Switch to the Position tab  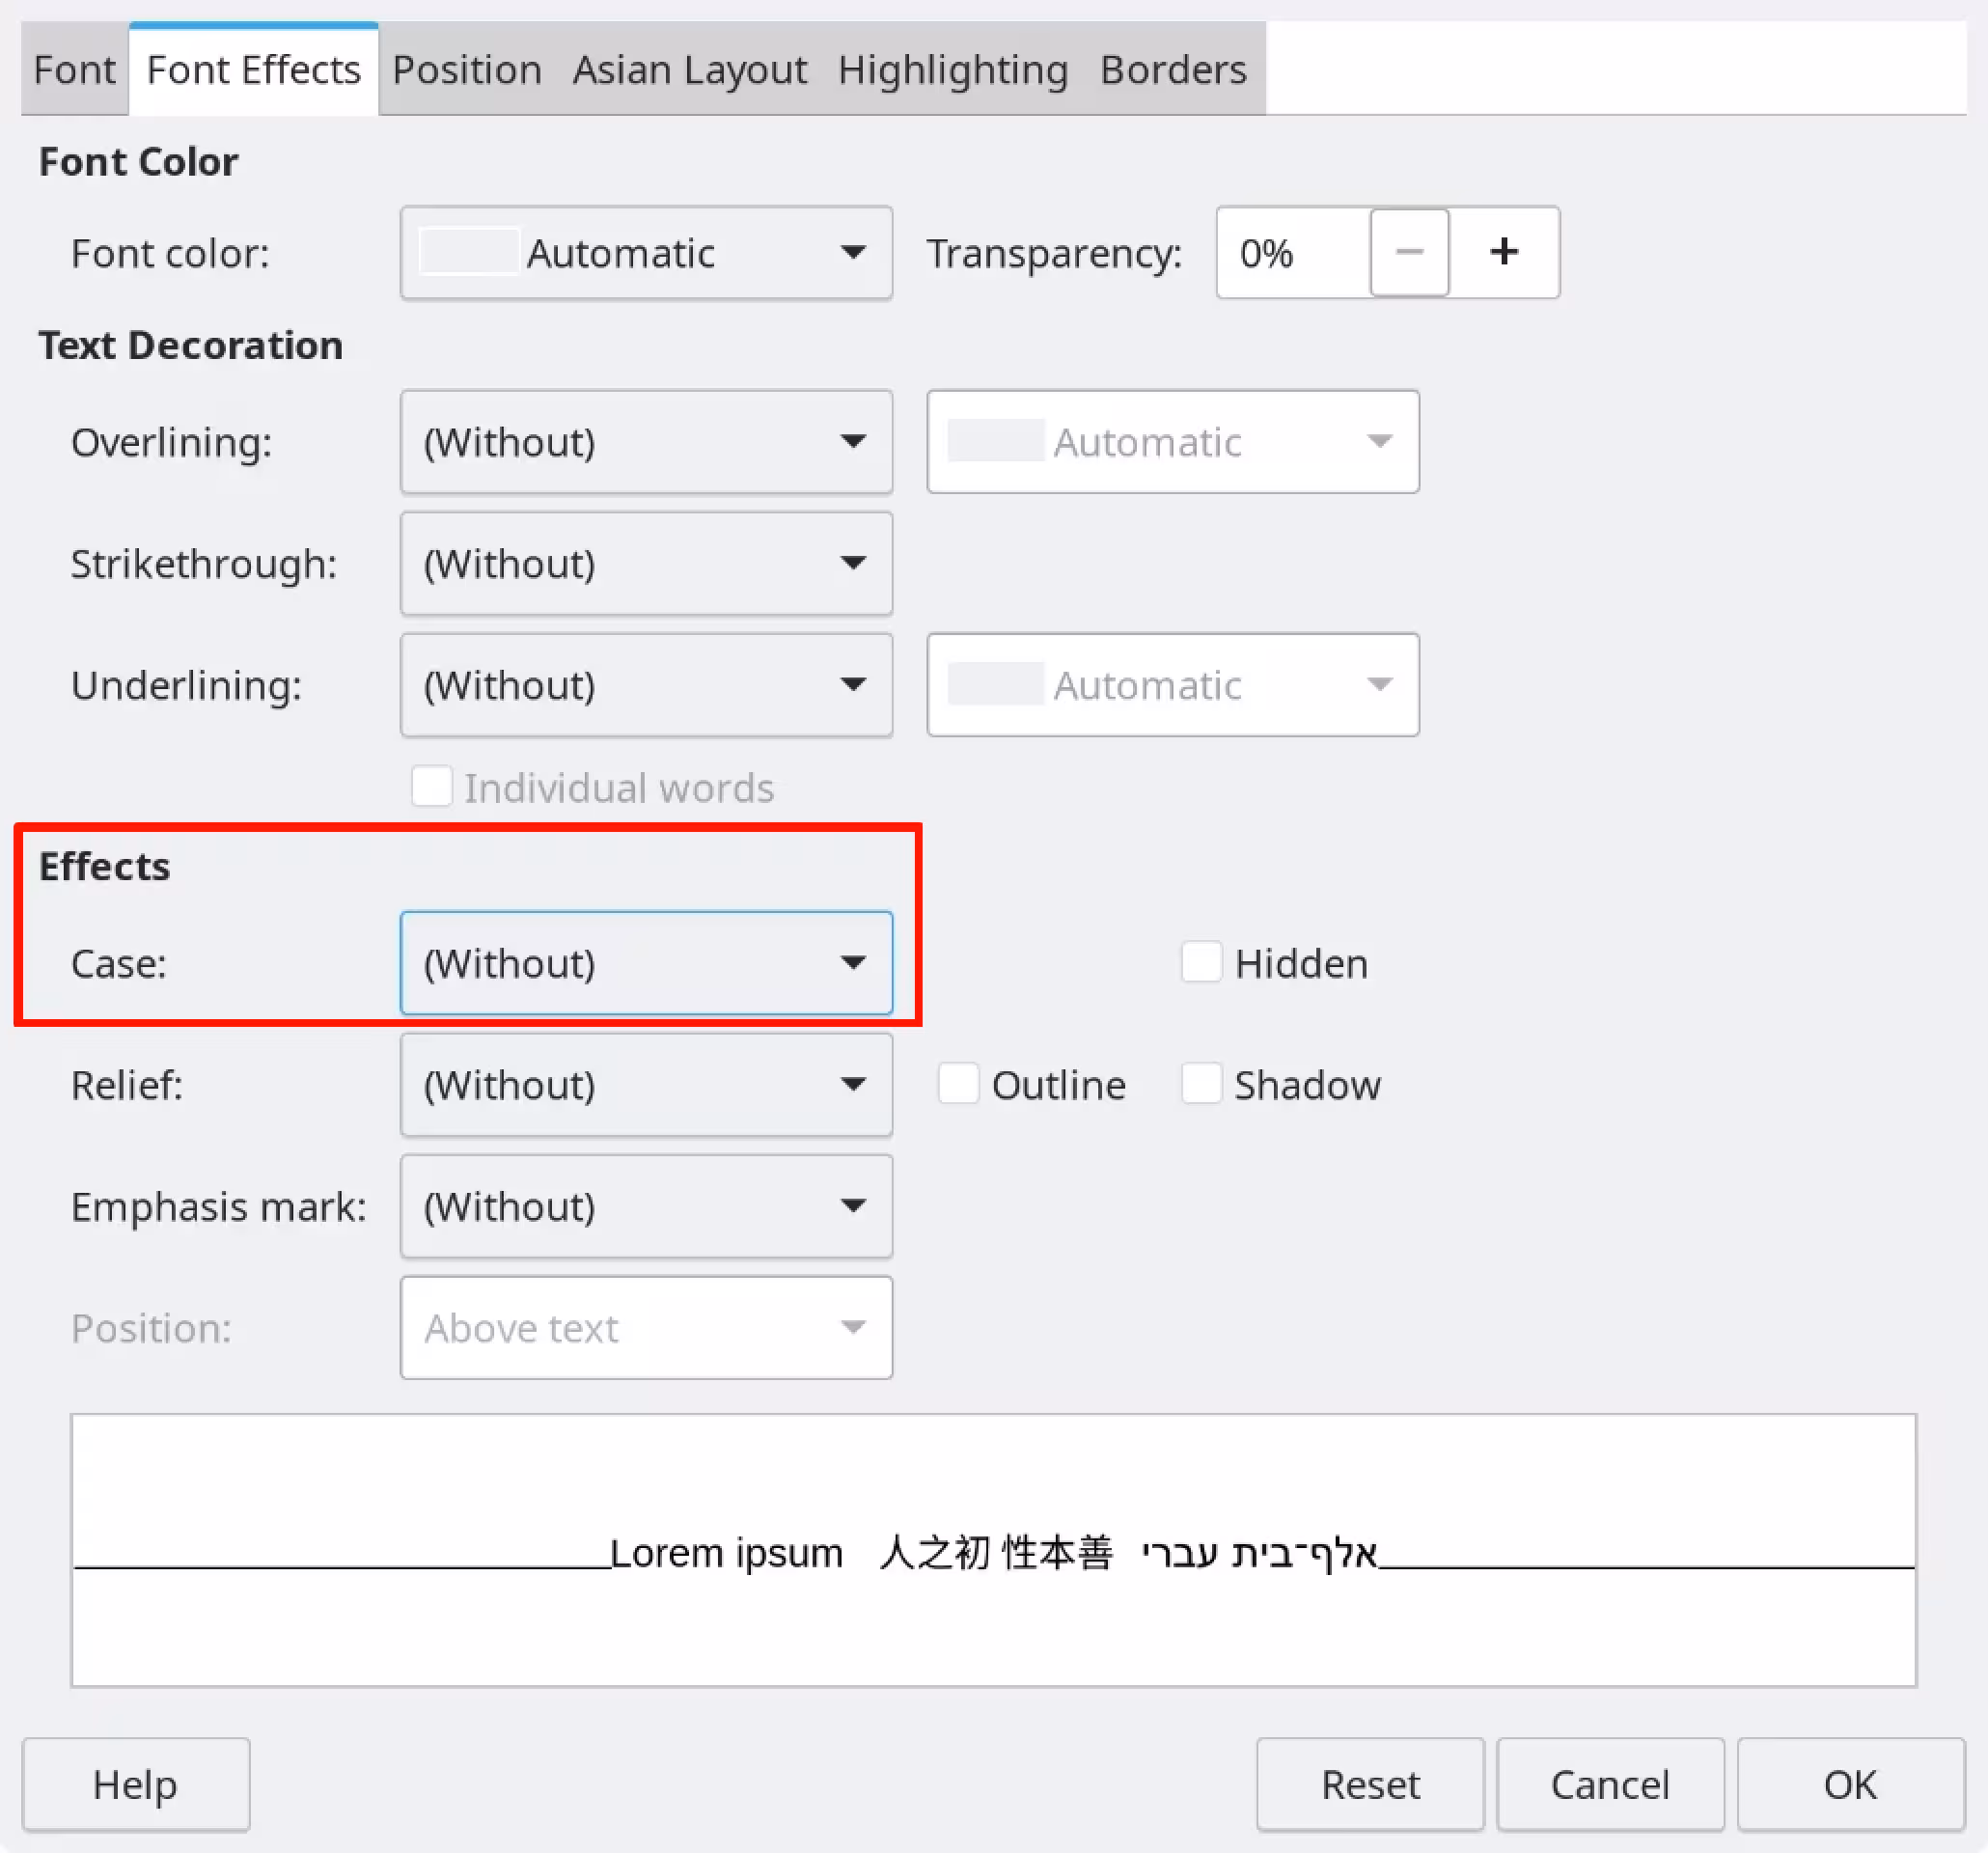tap(466, 69)
